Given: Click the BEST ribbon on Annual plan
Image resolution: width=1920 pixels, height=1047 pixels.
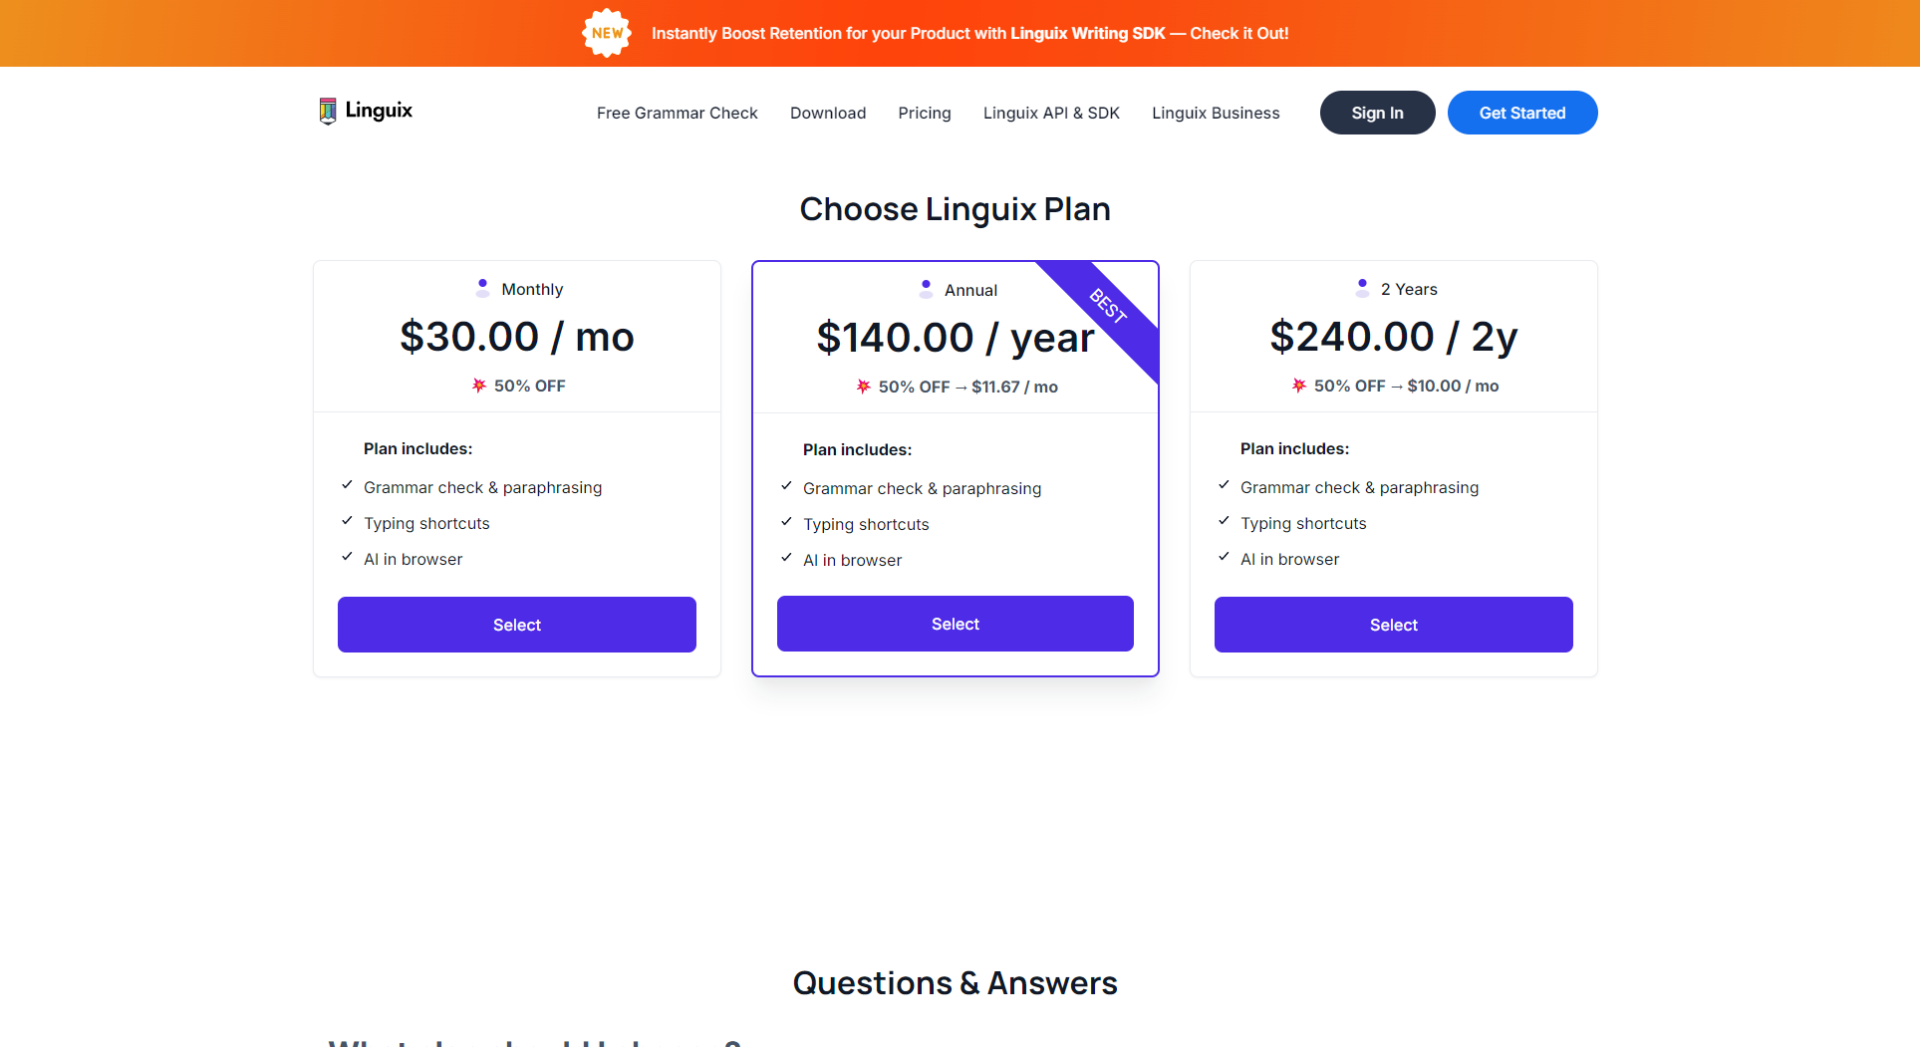Looking at the screenshot, I should coord(1109,306).
